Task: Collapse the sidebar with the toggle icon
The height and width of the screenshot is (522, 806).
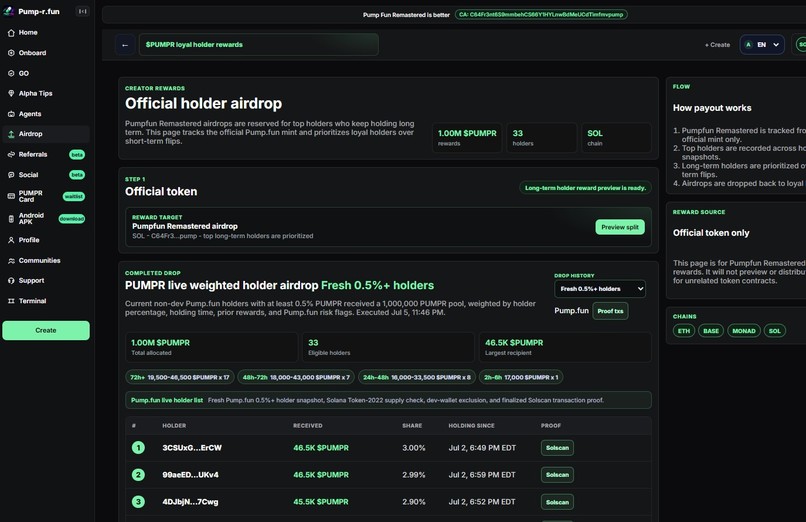Action: (82, 11)
